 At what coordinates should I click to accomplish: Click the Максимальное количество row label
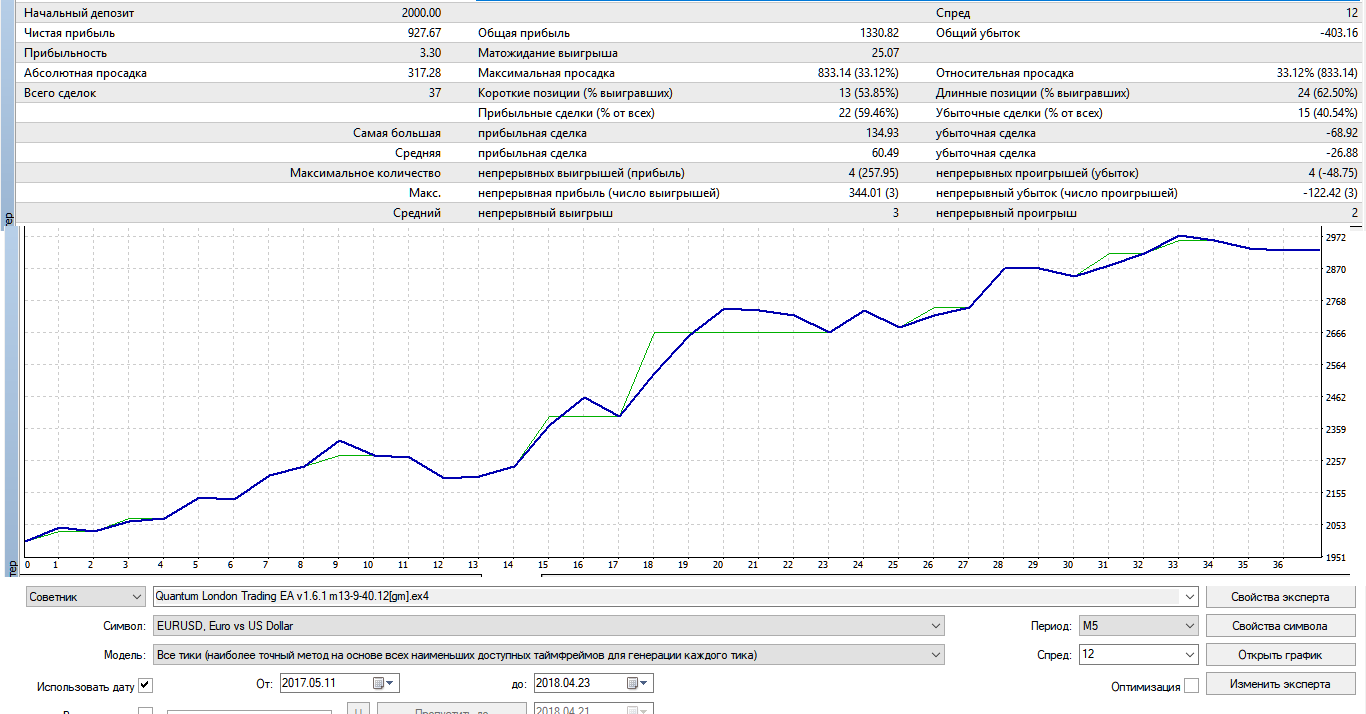coord(365,173)
